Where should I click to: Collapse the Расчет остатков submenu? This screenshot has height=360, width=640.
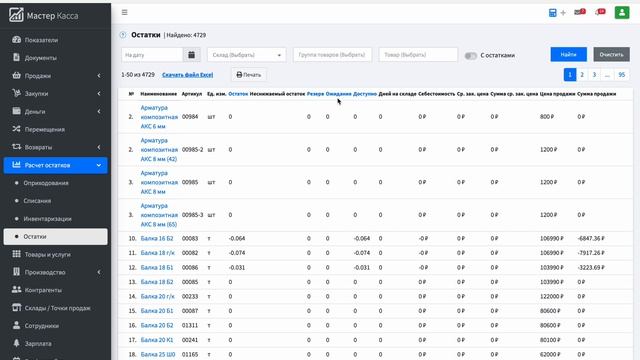pos(56,165)
